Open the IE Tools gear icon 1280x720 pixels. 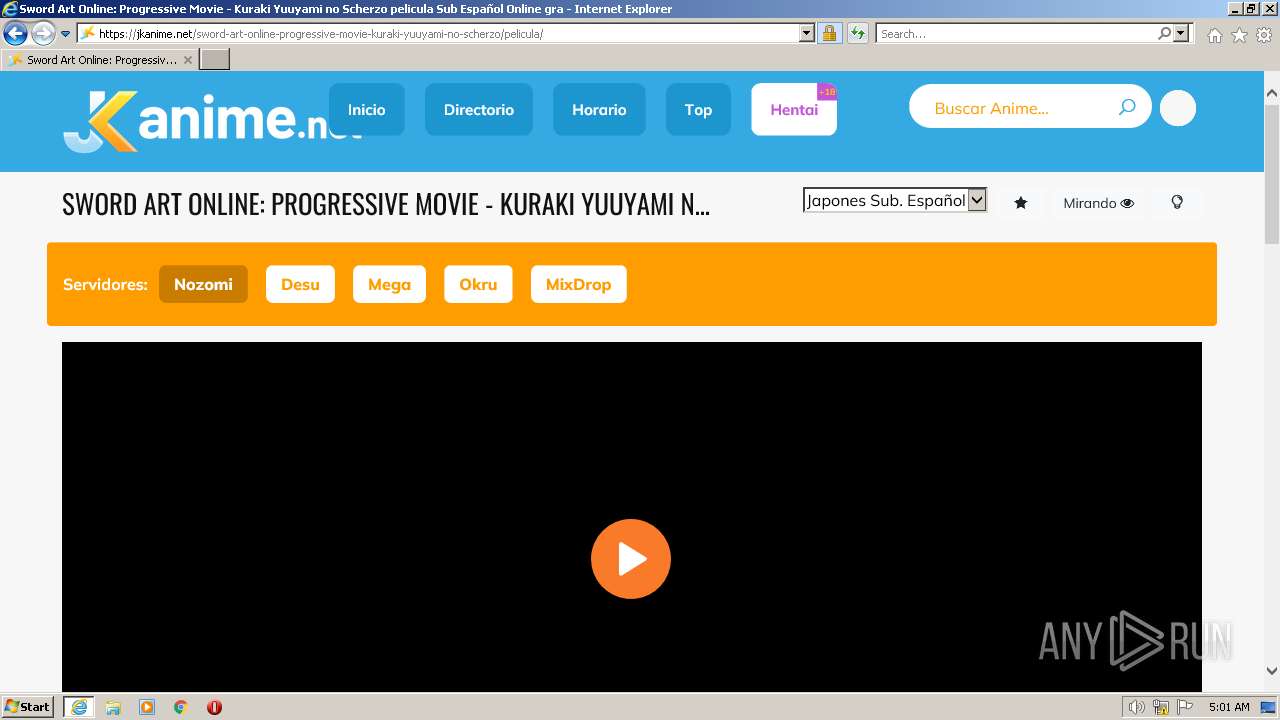1264,35
